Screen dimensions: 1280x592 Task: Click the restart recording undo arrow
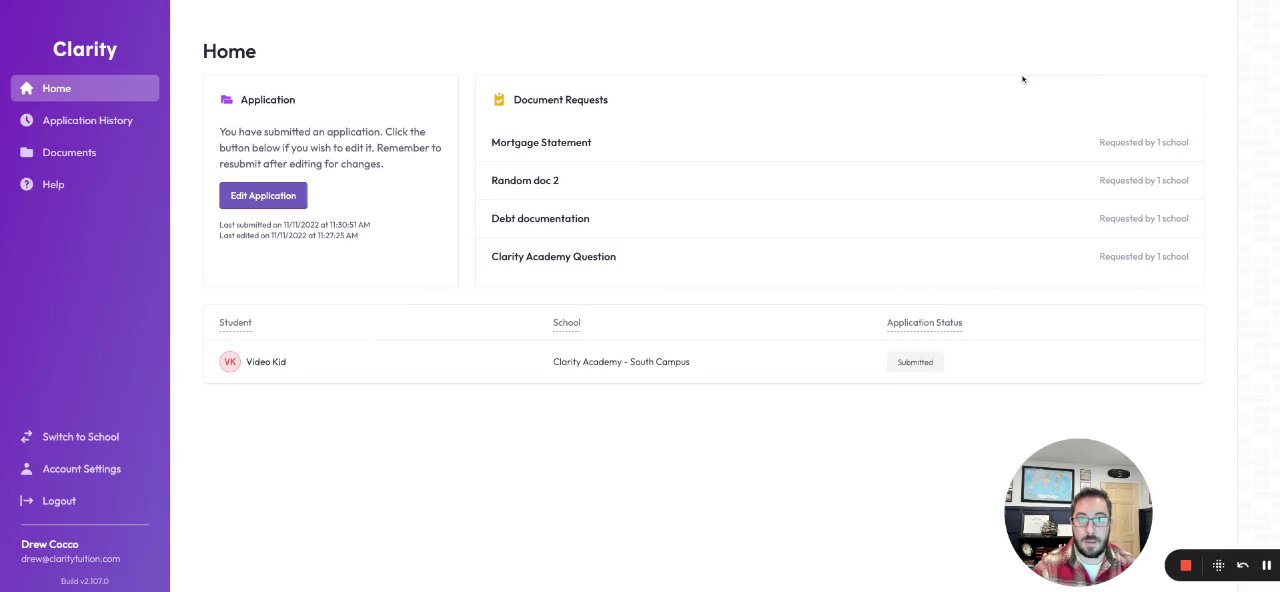pyautogui.click(x=1242, y=565)
